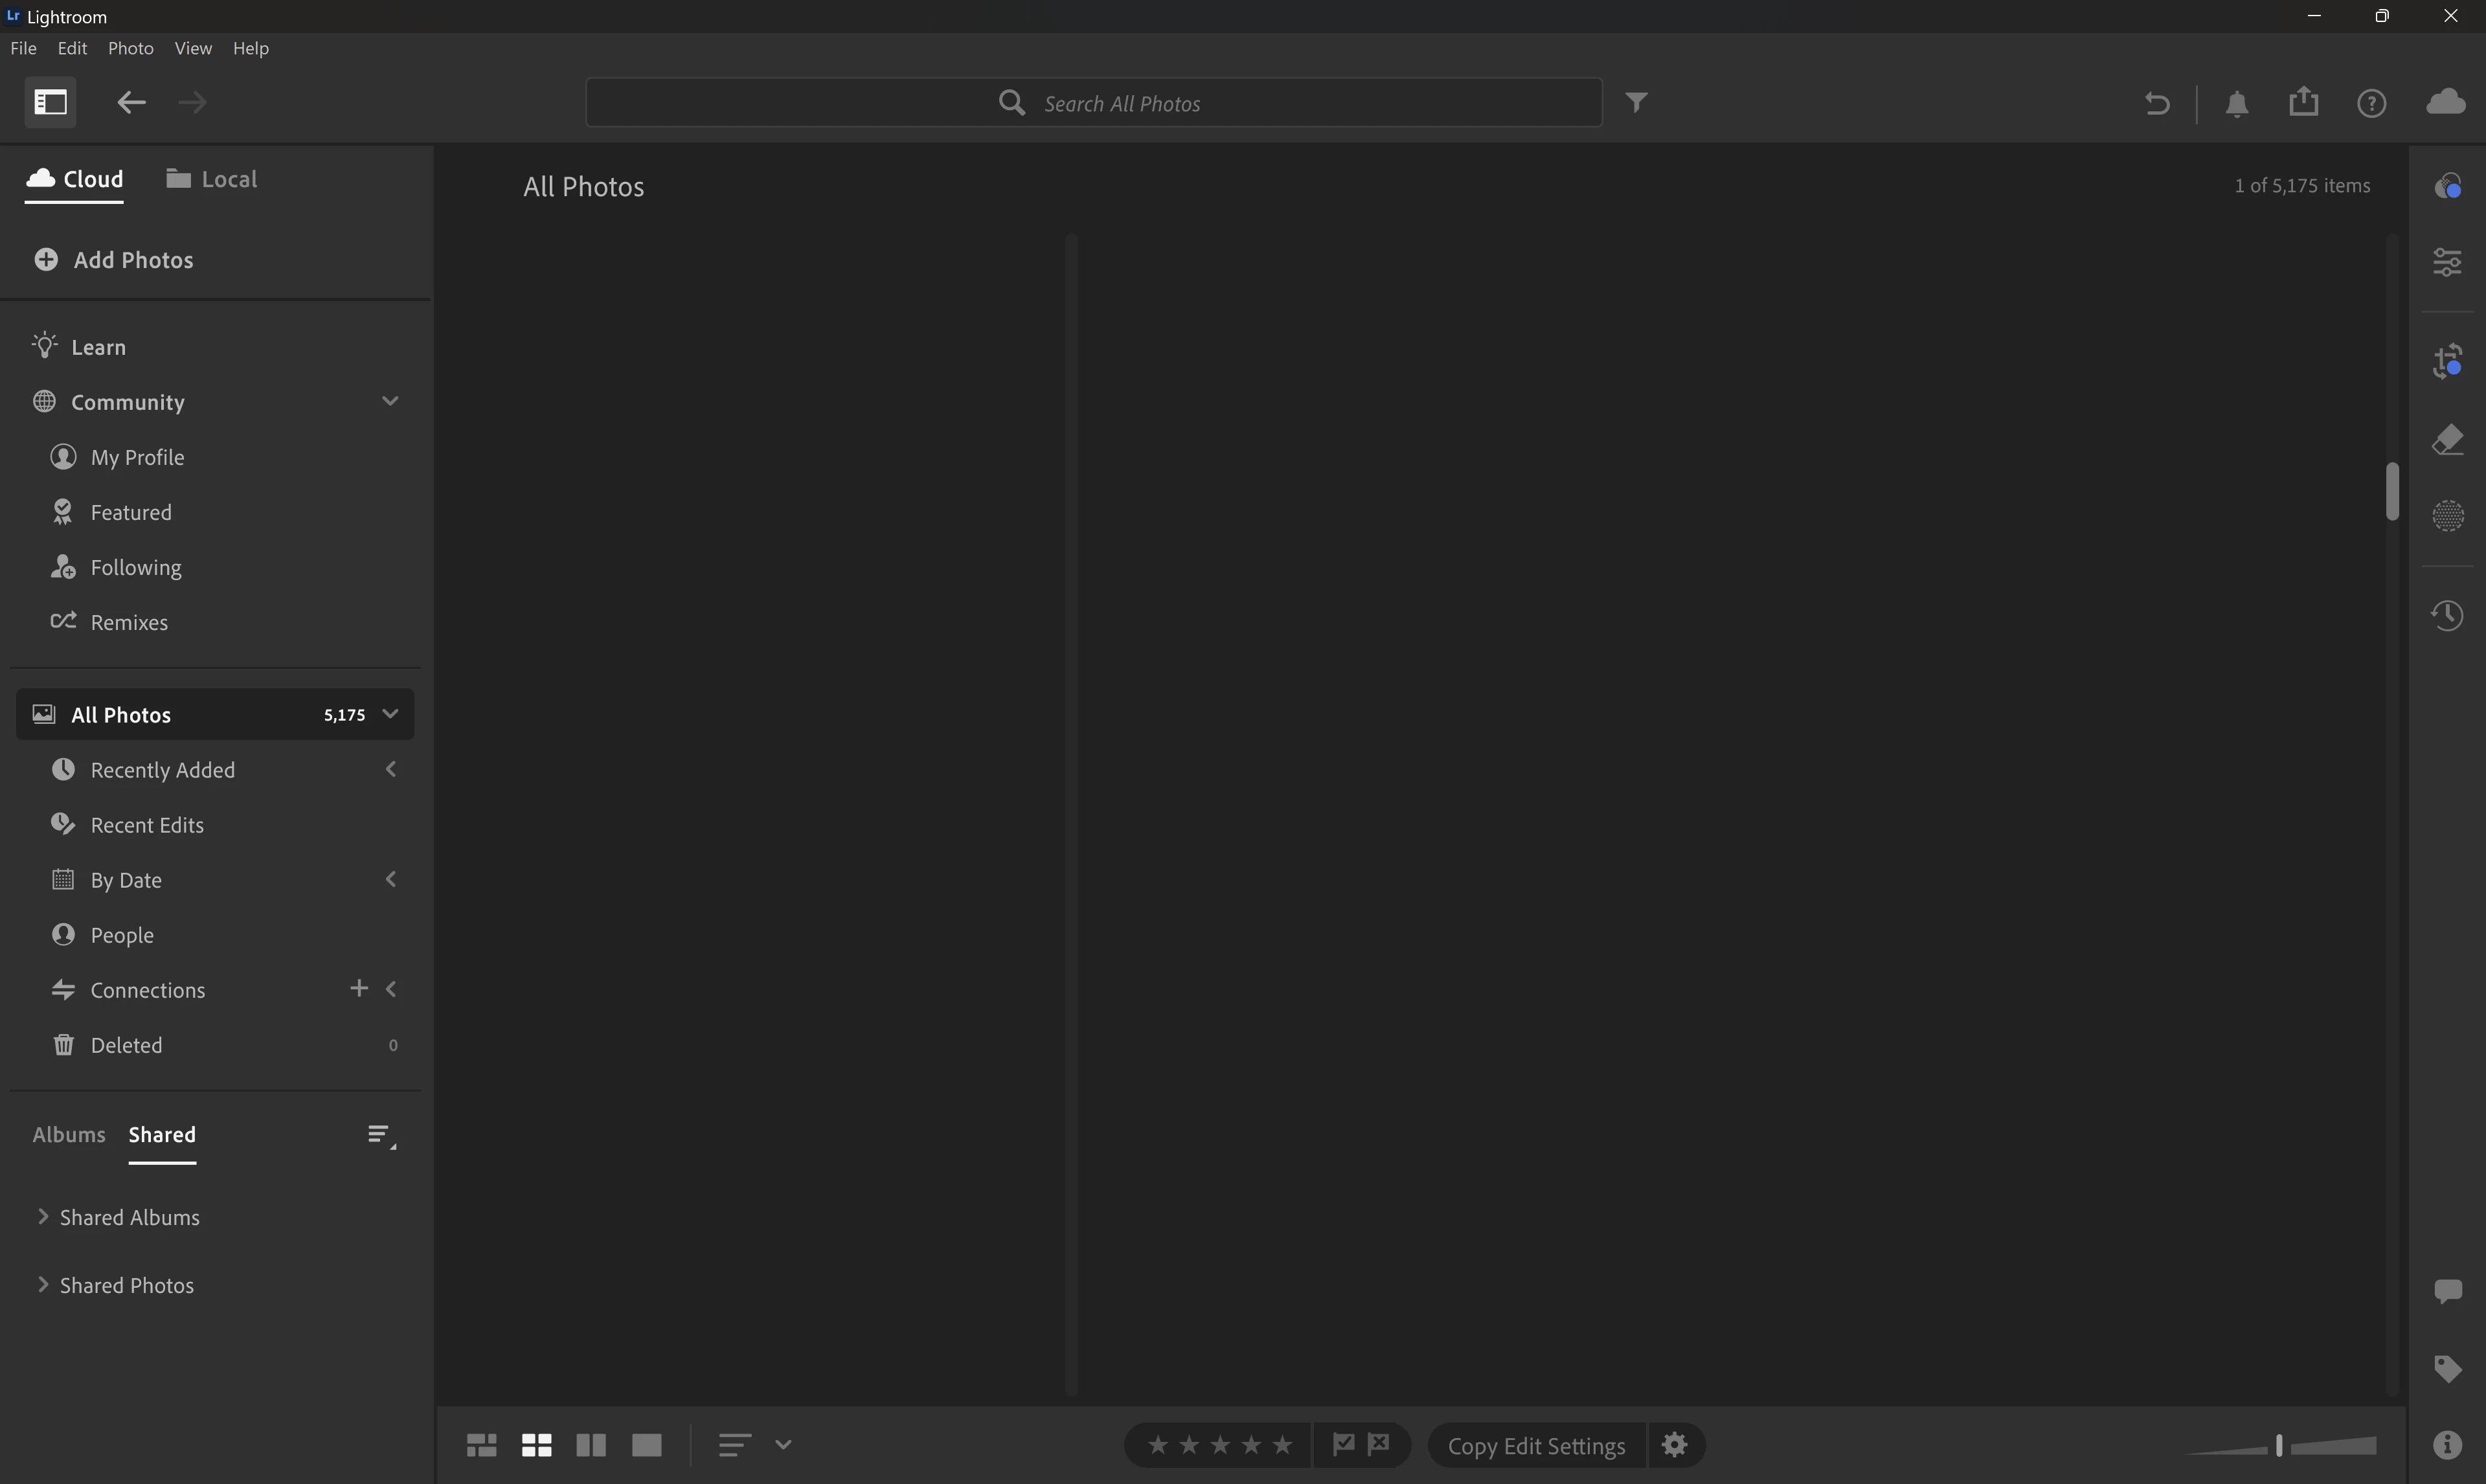
Task: Flag photo as picked
Action: [1343, 1444]
